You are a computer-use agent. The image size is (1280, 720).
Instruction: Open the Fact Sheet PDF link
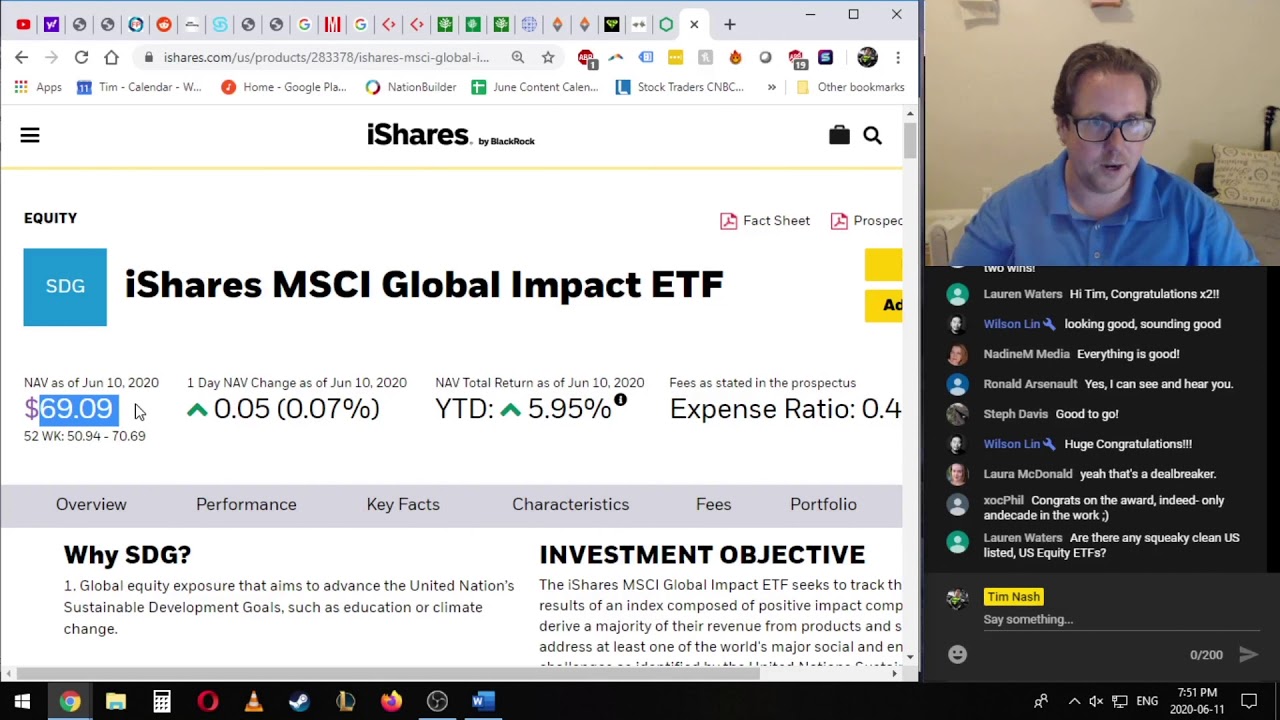tap(765, 220)
